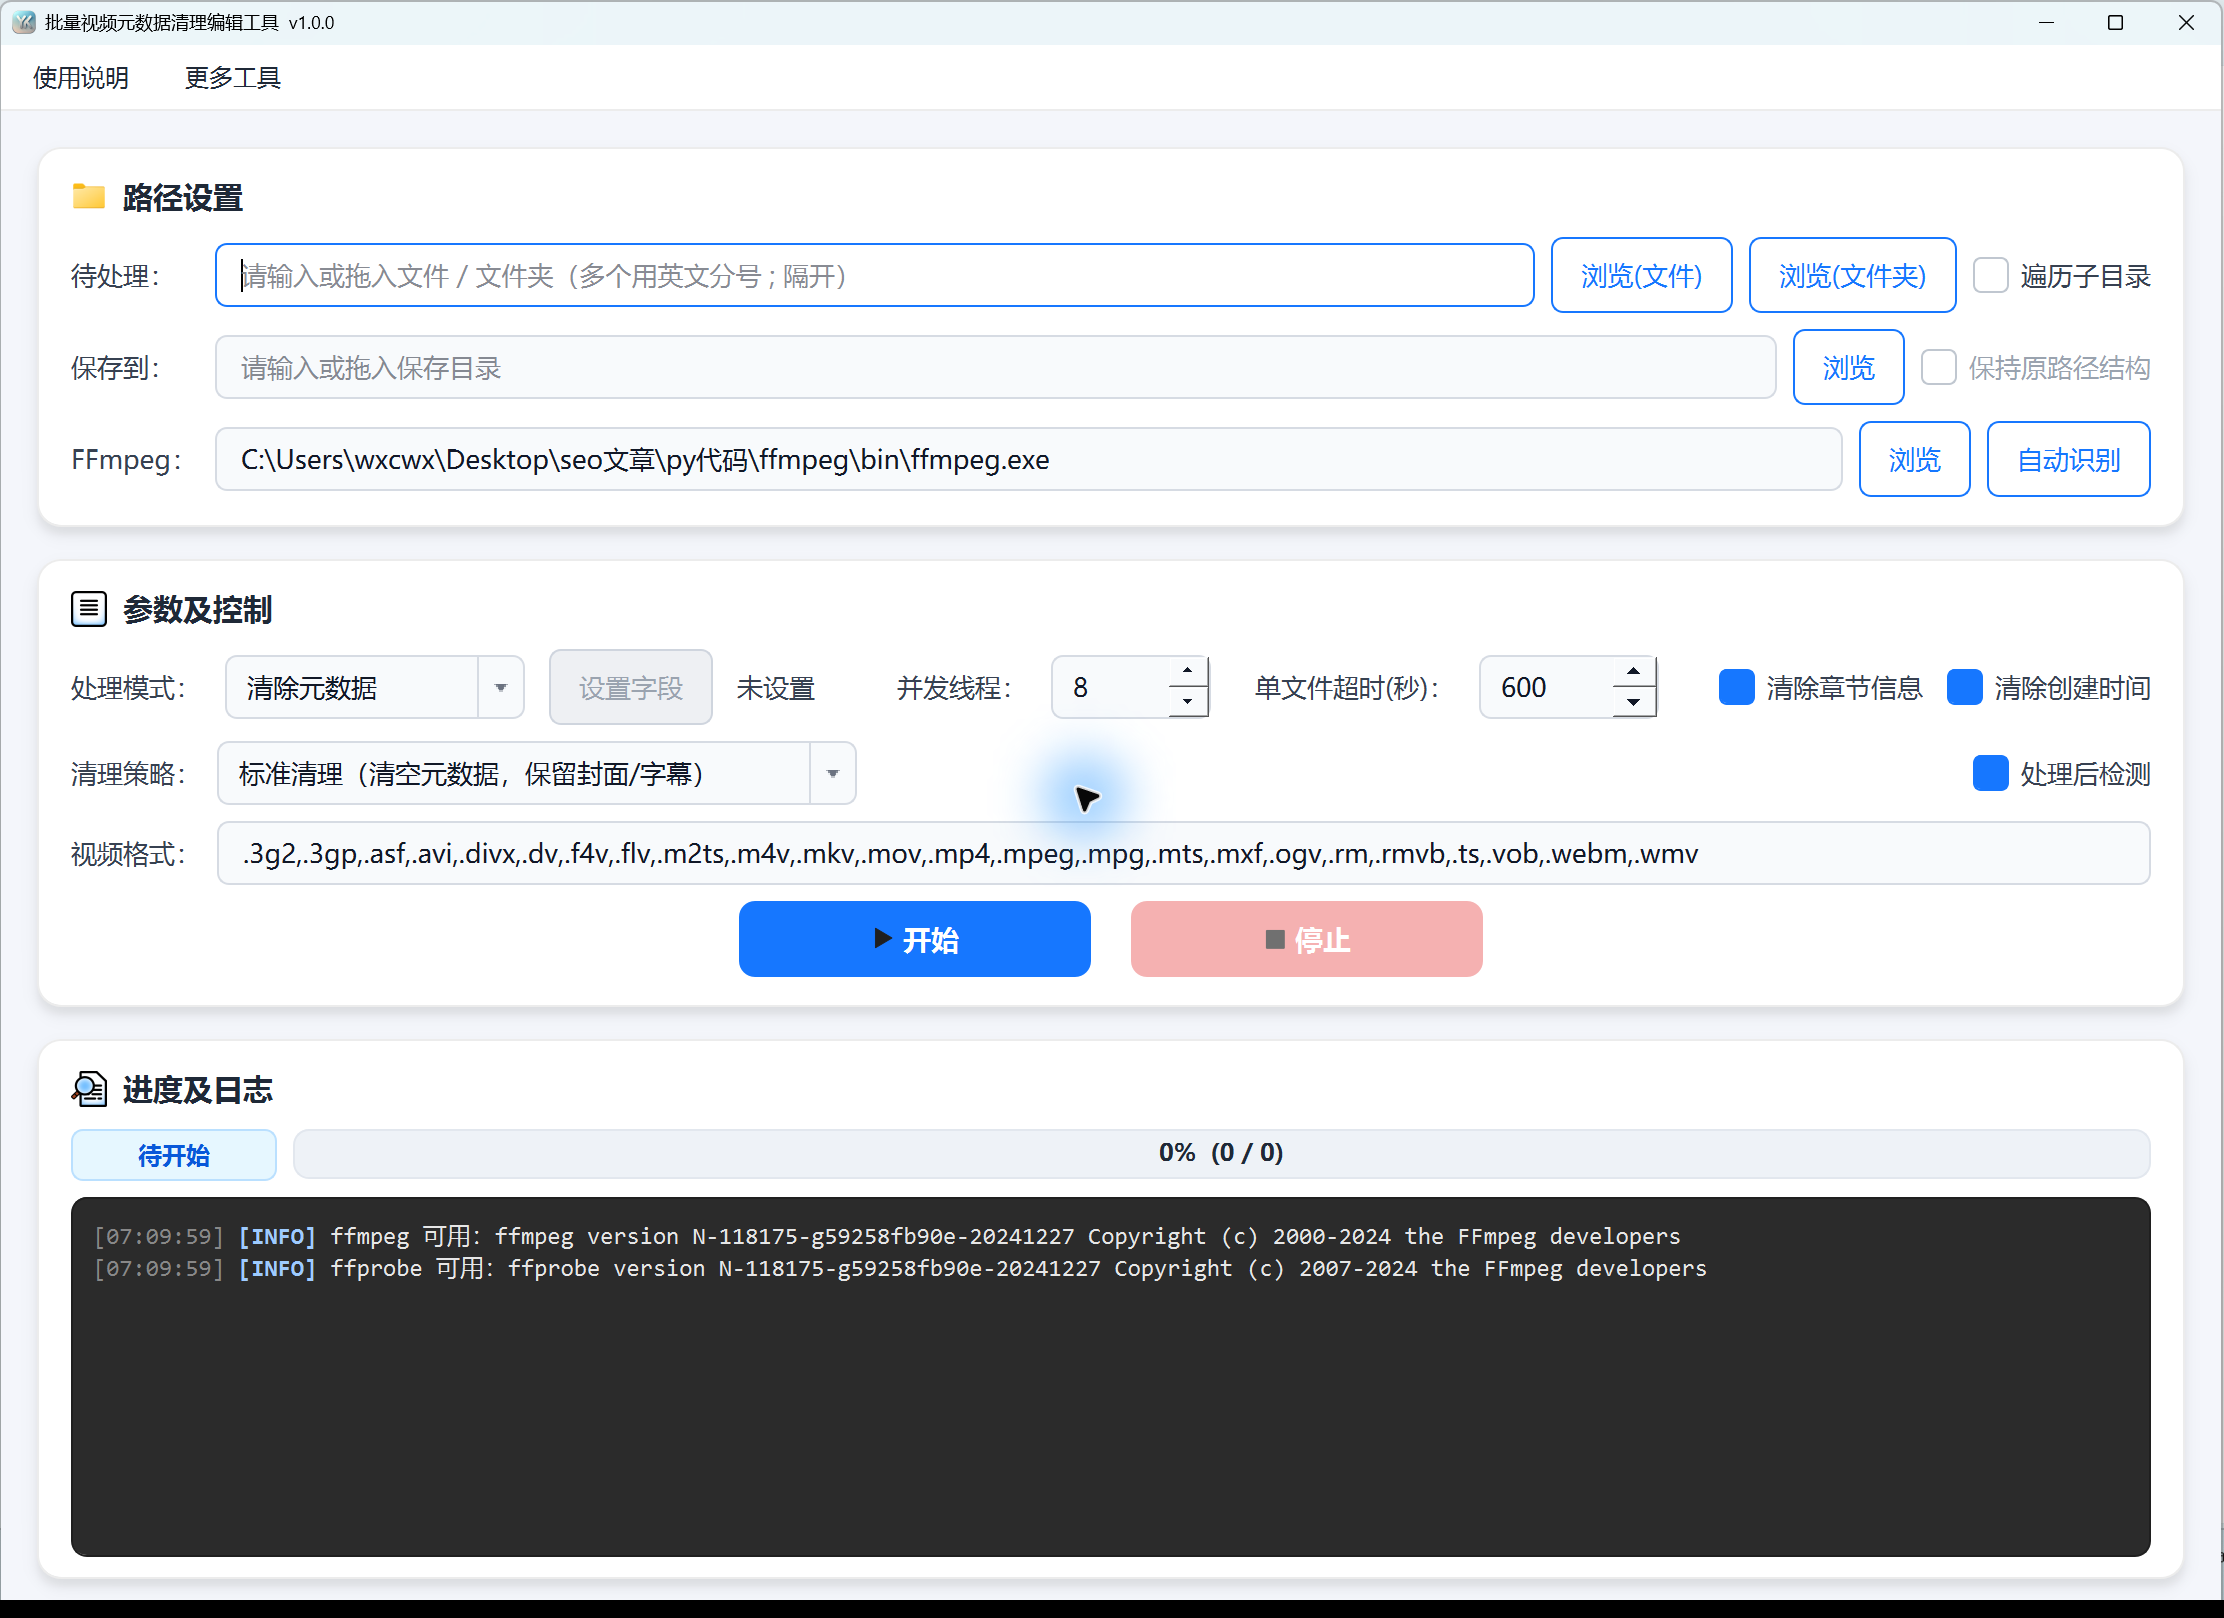Click the 自动识别 button
Screen dimensions: 2224x1618
pyautogui.click(x=2068, y=459)
